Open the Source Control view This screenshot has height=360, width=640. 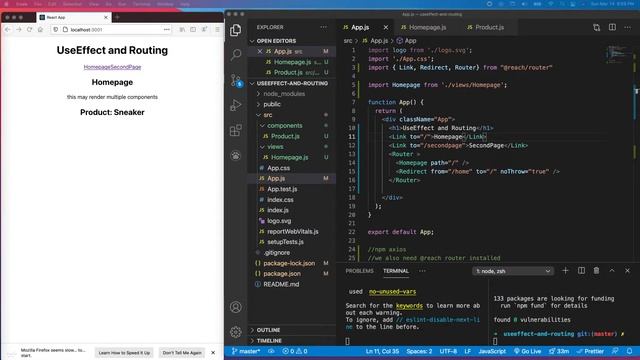236,80
